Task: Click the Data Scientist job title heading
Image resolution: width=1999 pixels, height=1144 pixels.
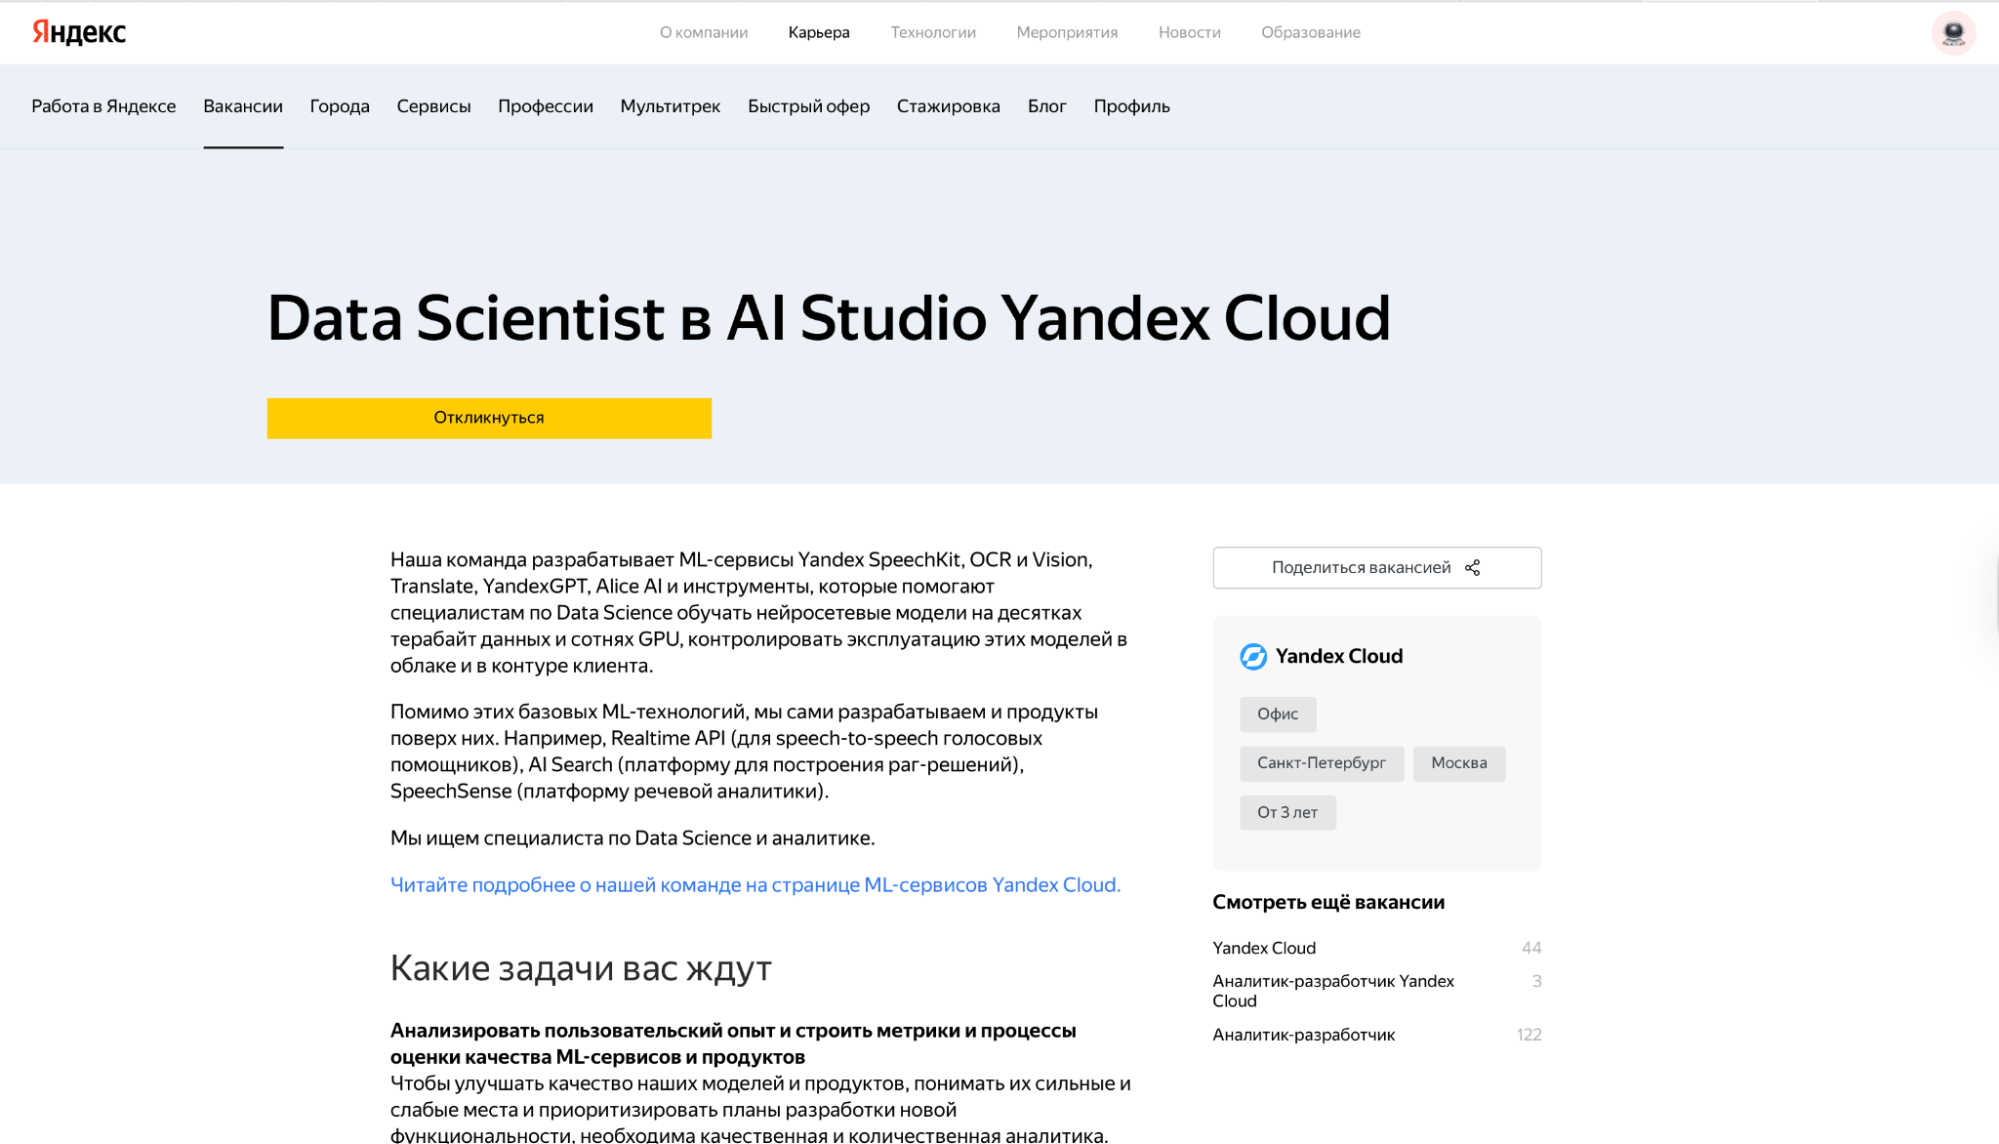Action: click(829, 318)
